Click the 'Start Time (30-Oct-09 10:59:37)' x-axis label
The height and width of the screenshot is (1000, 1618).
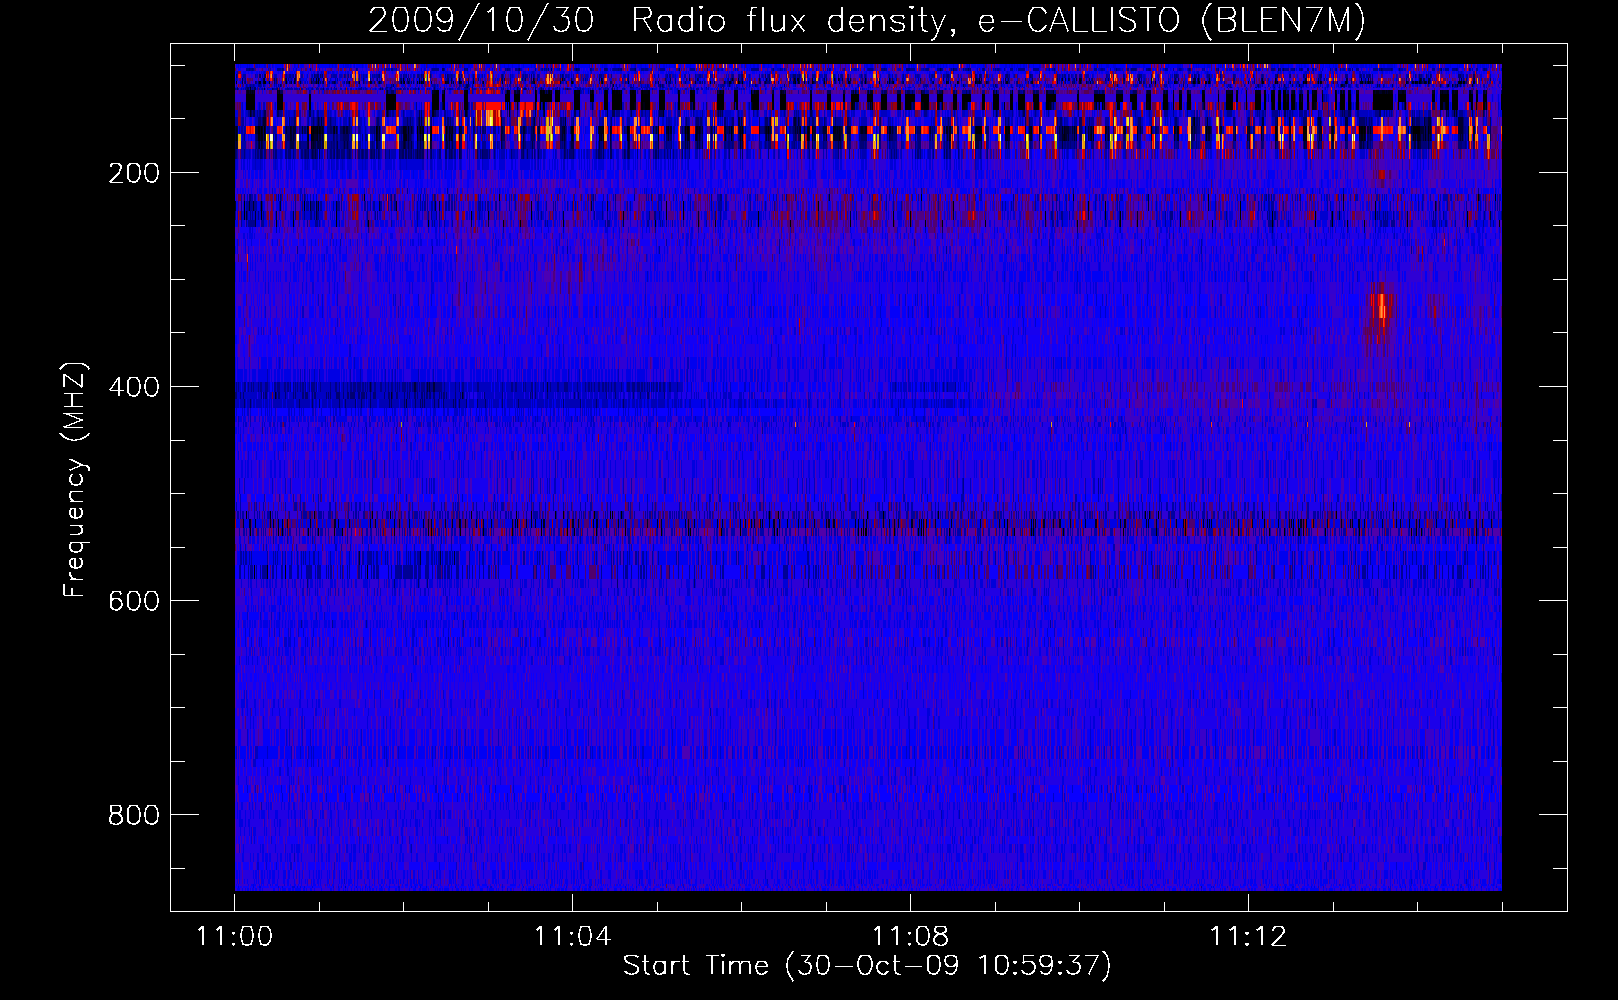[x=867, y=966]
